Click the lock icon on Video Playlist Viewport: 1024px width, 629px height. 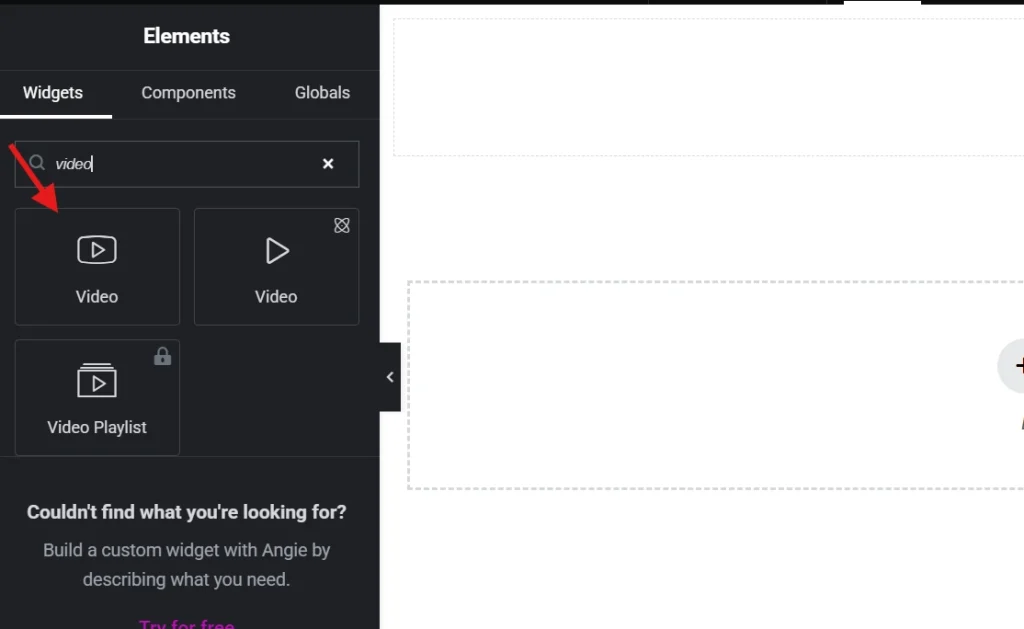click(162, 357)
